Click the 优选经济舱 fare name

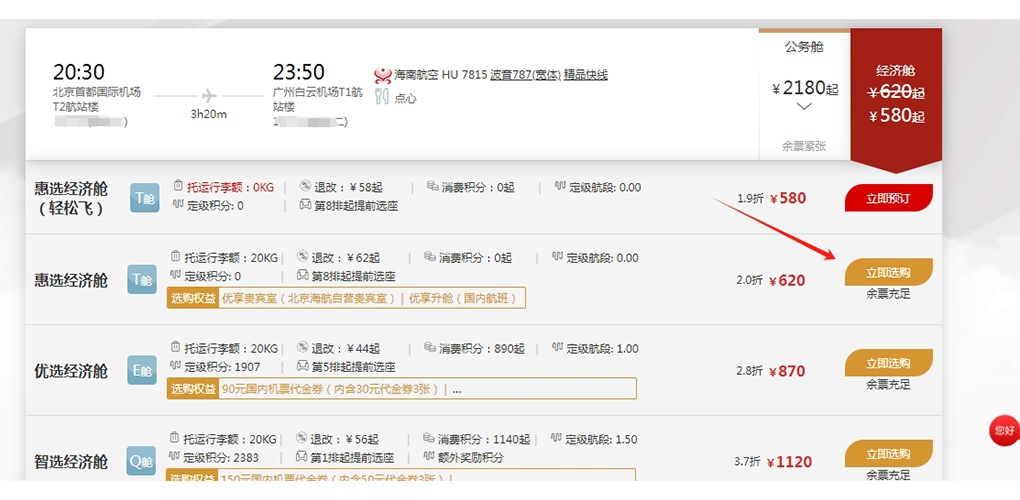click(71, 371)
